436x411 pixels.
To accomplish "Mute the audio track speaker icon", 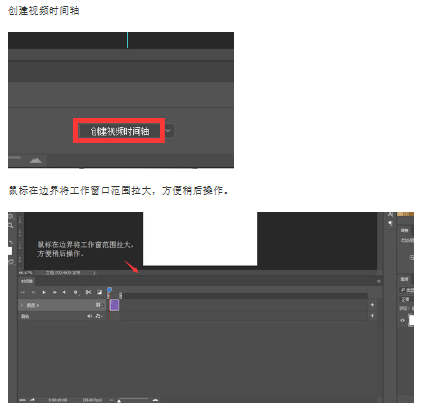I will (x=90, y=316).
